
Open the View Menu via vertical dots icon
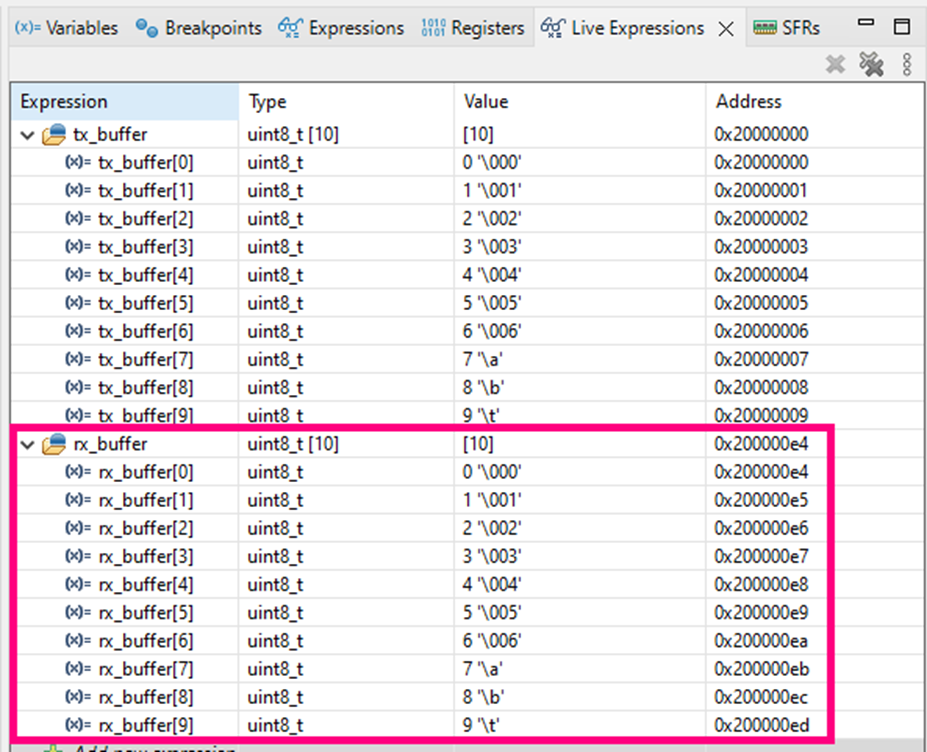pos(906,63)
